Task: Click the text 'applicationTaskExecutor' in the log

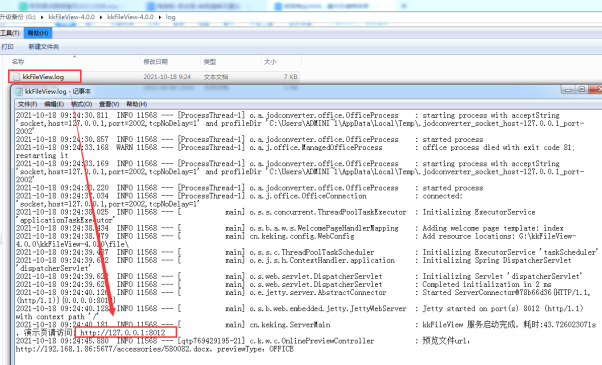Action: tap(66, 220)
